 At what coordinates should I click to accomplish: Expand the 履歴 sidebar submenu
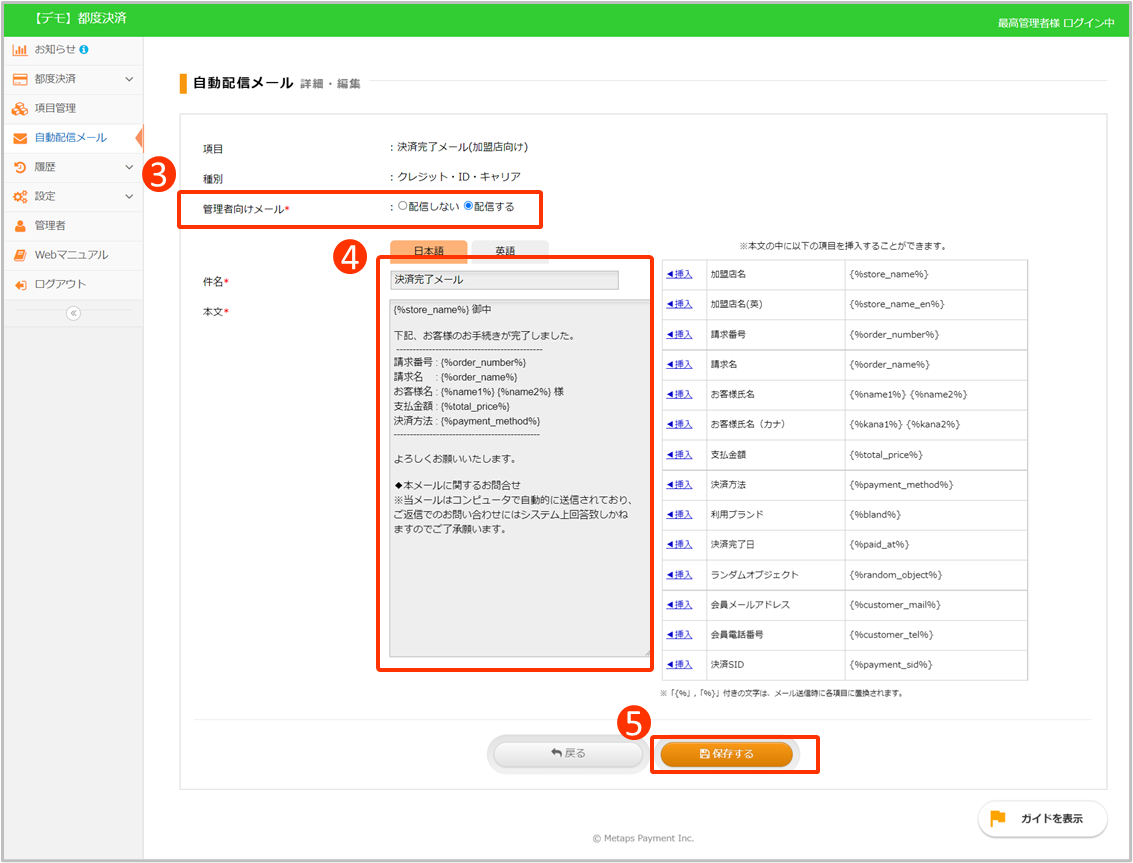pos(128,167)
